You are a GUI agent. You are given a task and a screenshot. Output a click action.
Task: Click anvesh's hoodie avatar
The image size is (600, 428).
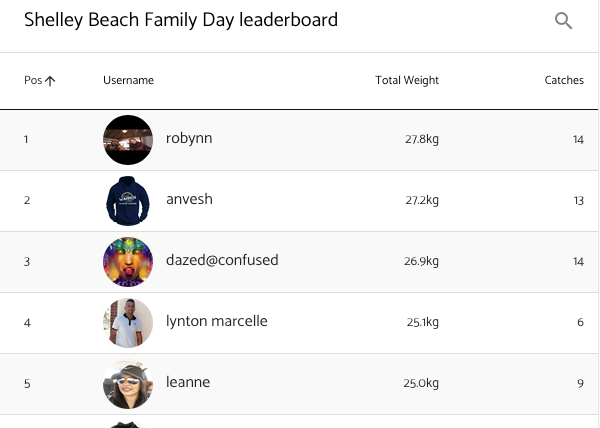[128, 200]
